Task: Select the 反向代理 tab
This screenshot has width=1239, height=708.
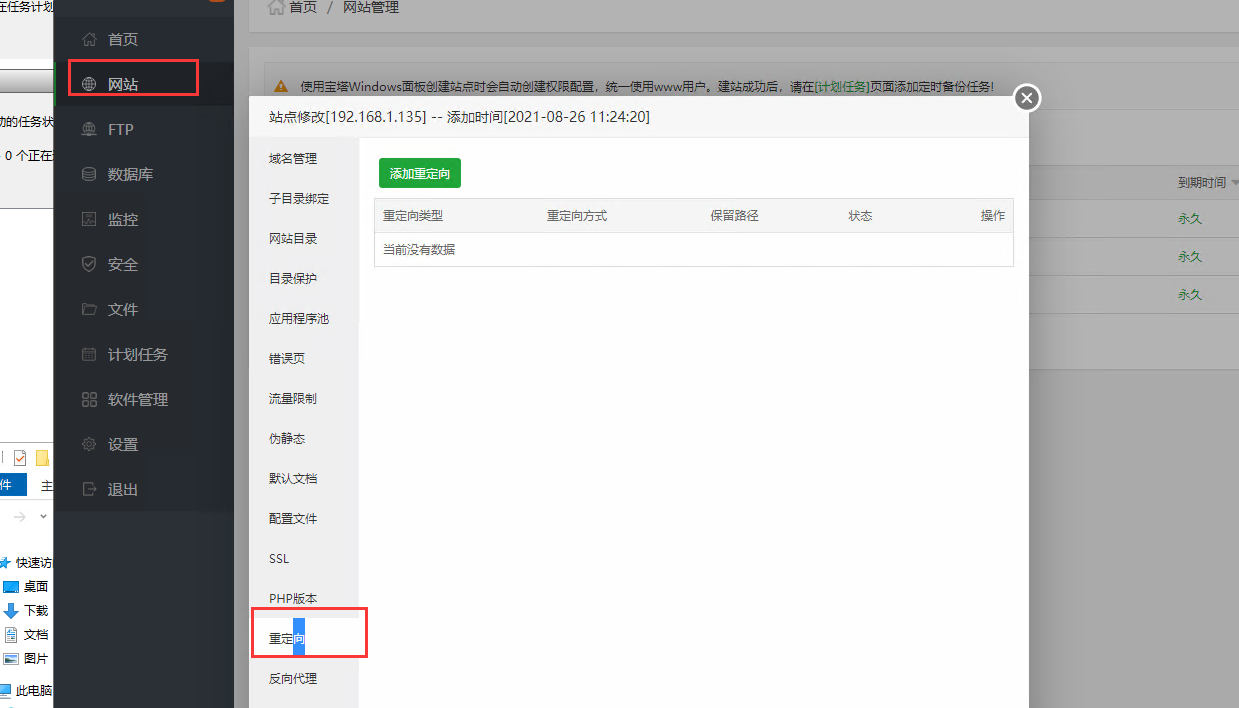Action: pos(293,679)
